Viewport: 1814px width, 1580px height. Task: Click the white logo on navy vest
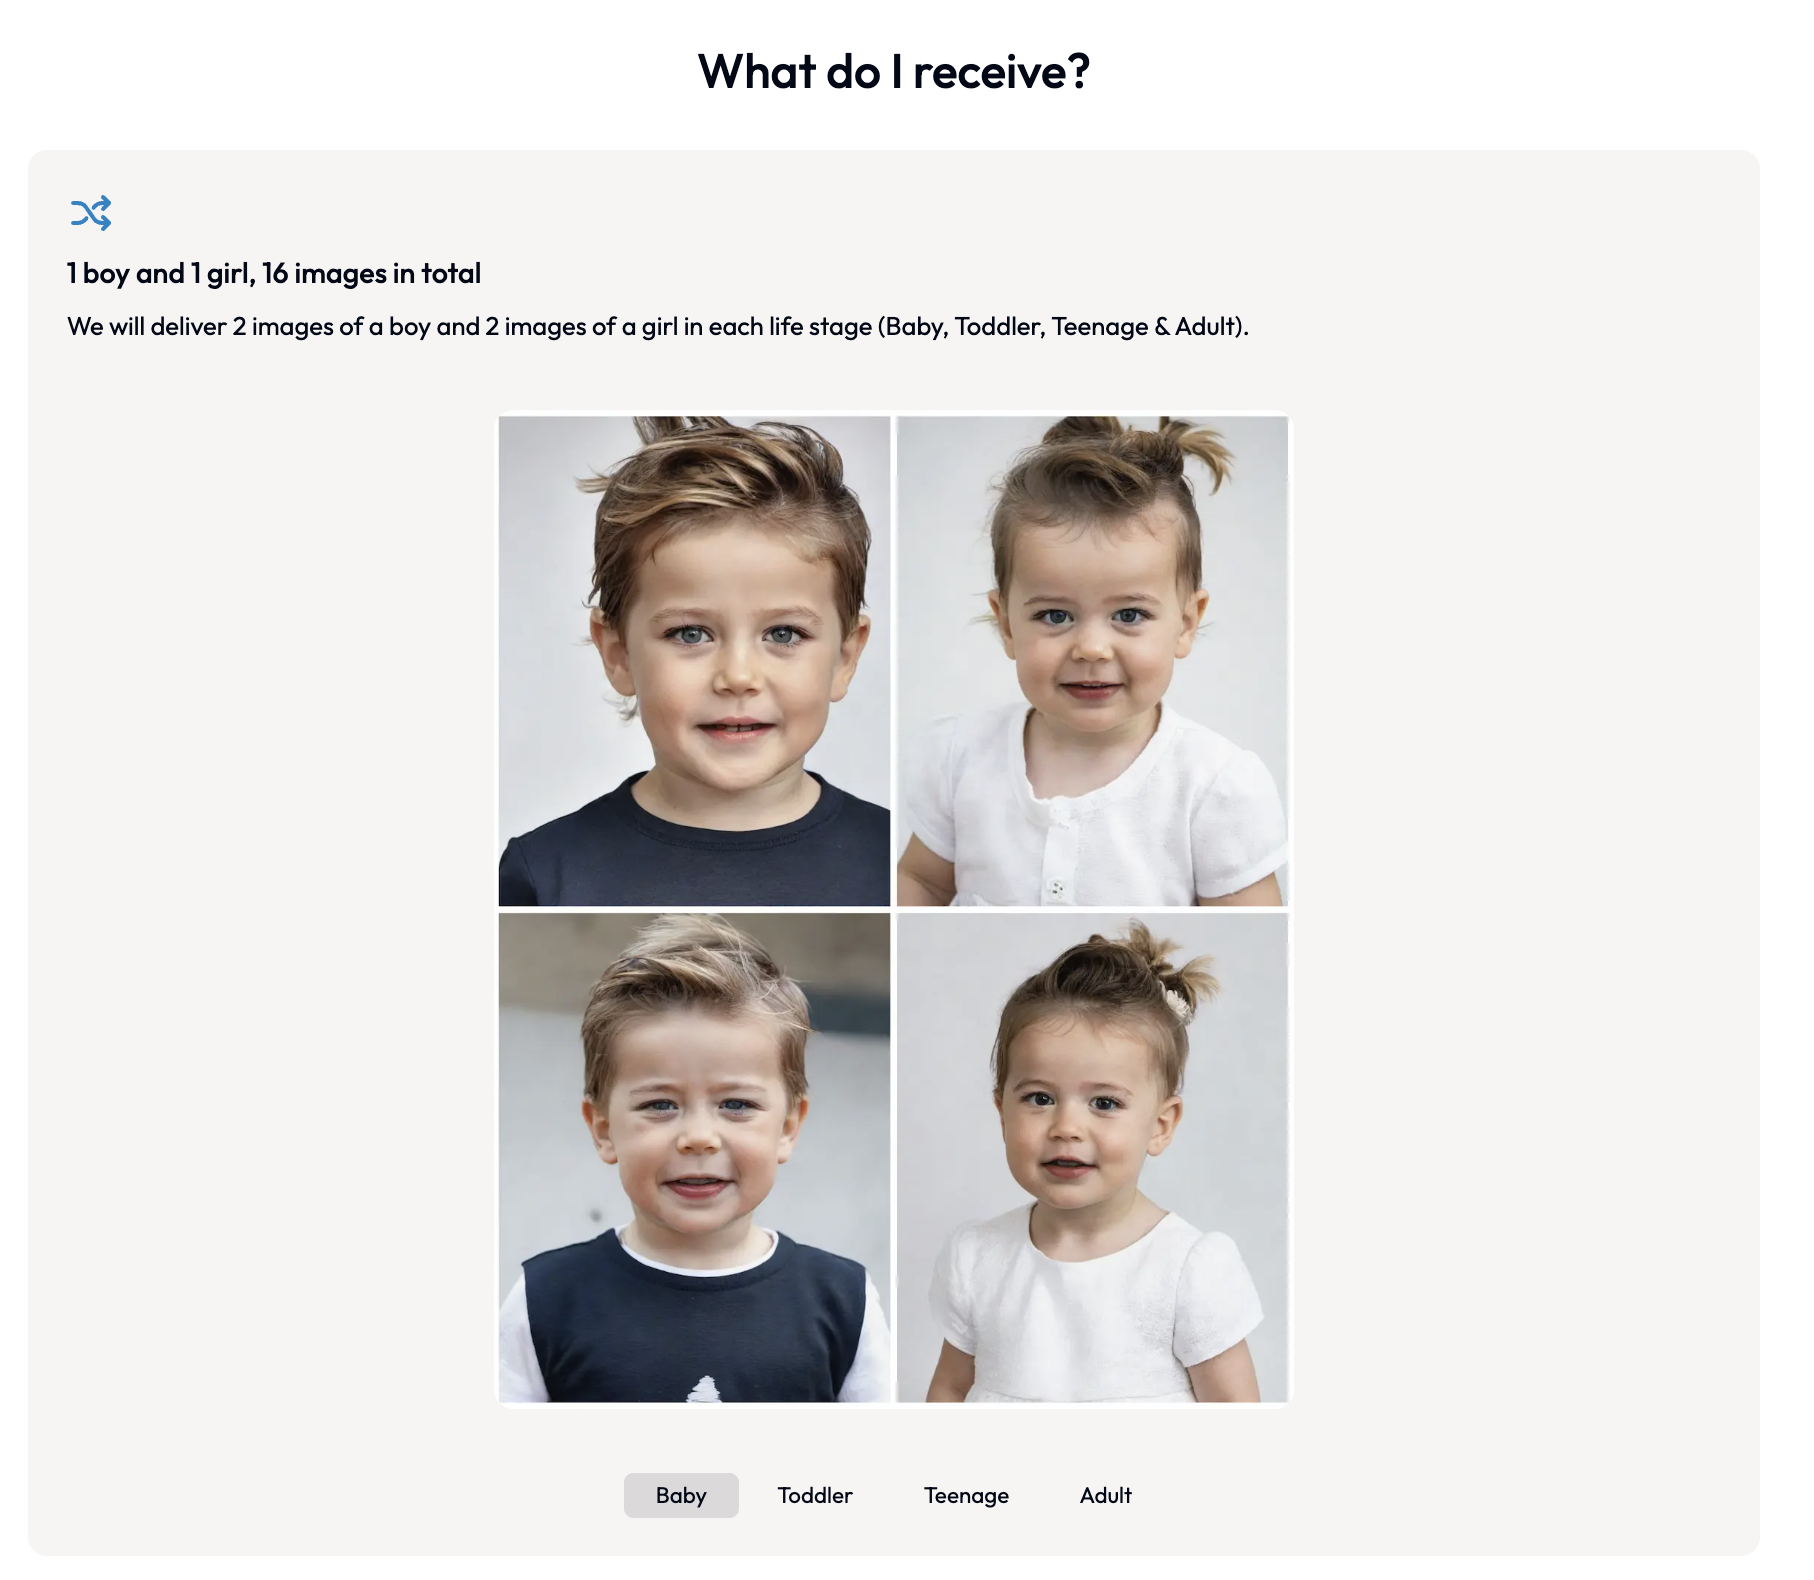coord(704,1389)
